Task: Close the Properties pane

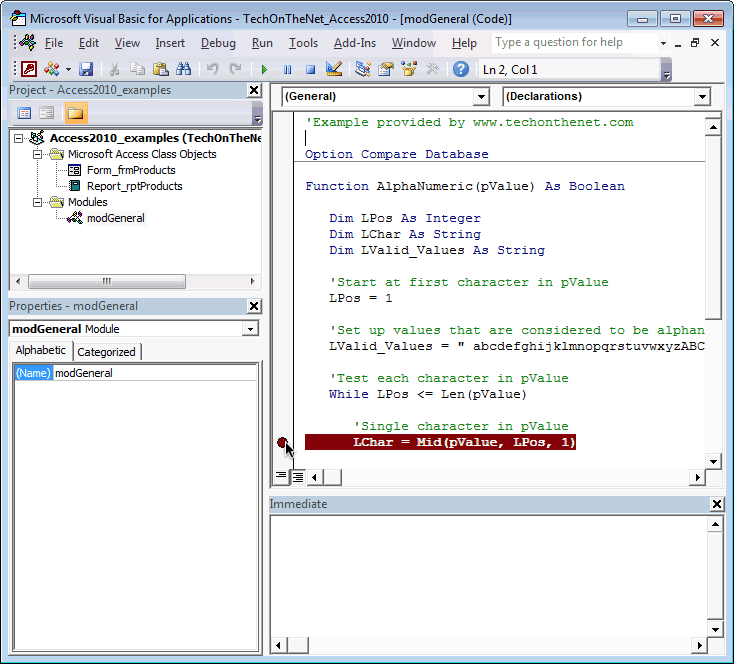Action: tap(254, 306)
